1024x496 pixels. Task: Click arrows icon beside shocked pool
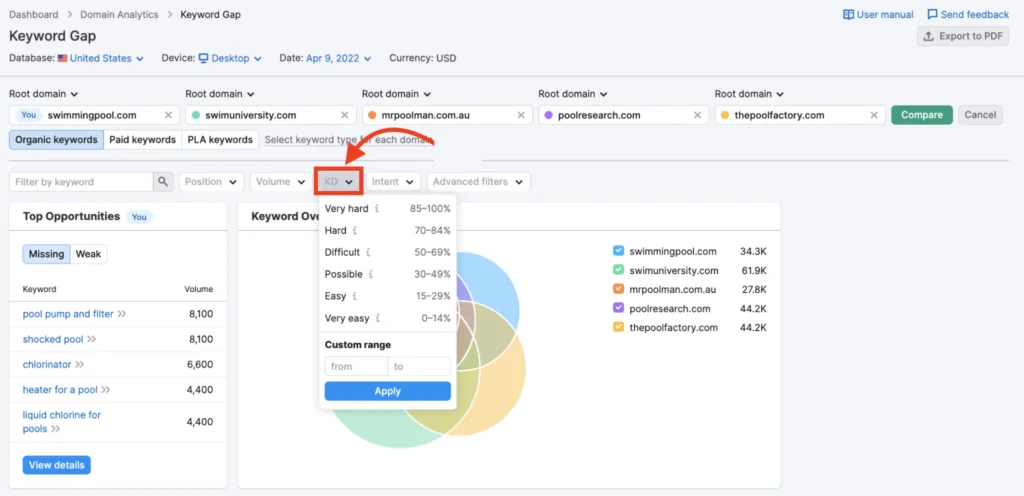91,339
